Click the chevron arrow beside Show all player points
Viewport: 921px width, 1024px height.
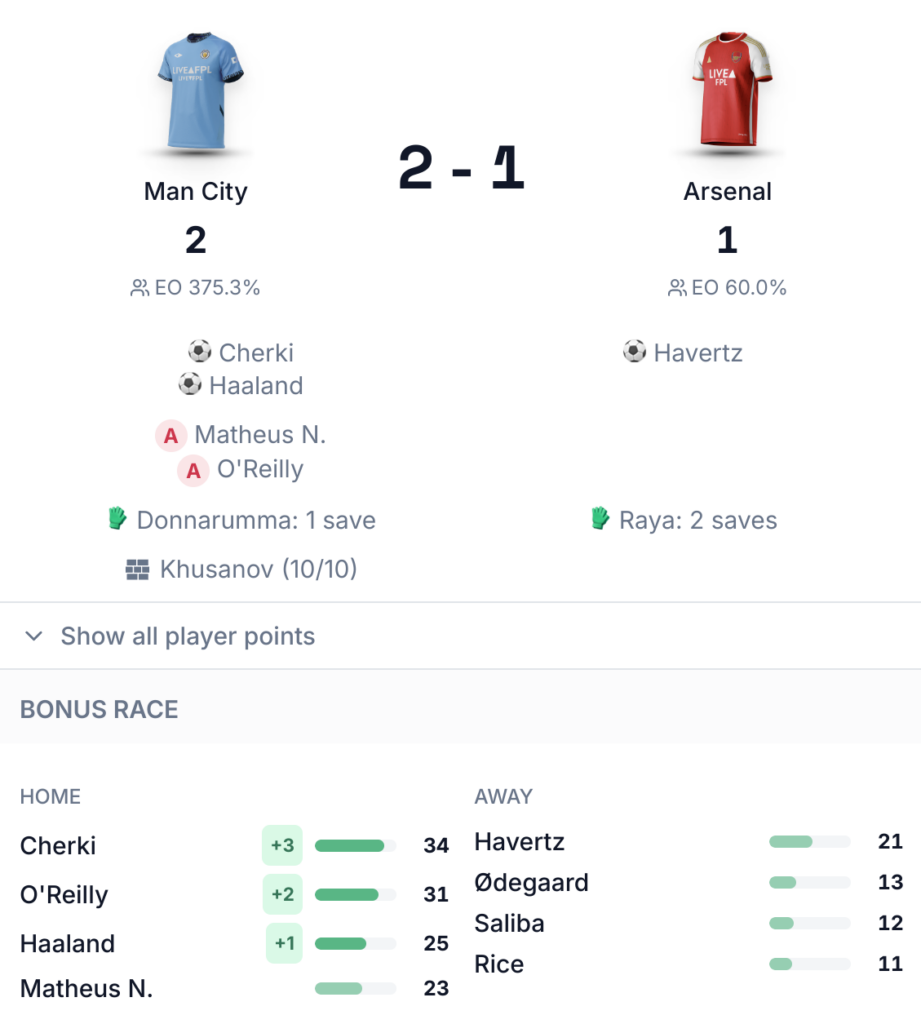(x=34, y=636)
